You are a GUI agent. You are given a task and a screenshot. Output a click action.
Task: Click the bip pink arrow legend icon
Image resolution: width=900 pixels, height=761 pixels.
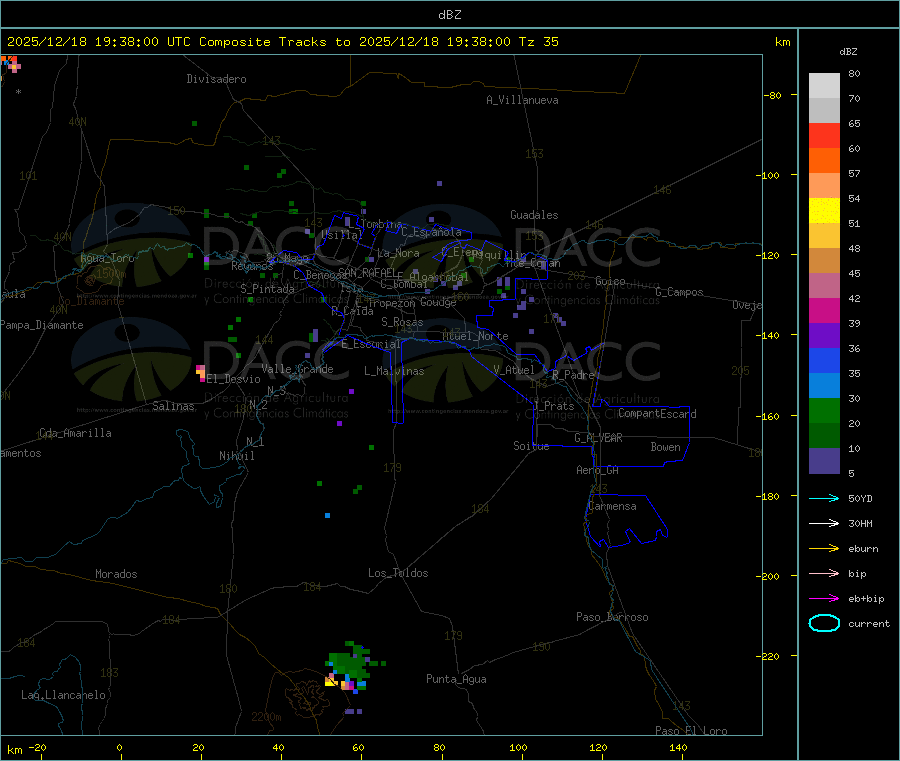824,573
